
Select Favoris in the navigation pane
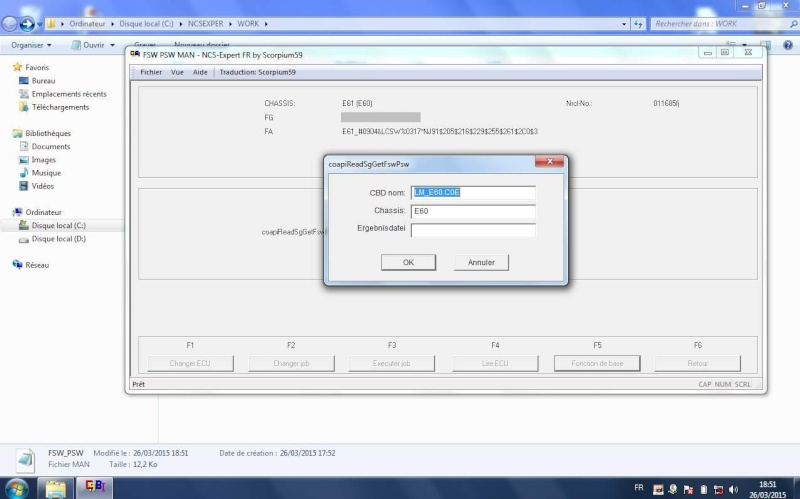[32, 67]
